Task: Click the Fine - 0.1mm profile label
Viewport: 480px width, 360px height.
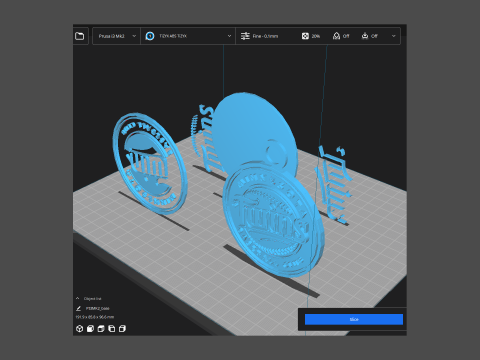Action: (265, 36)
